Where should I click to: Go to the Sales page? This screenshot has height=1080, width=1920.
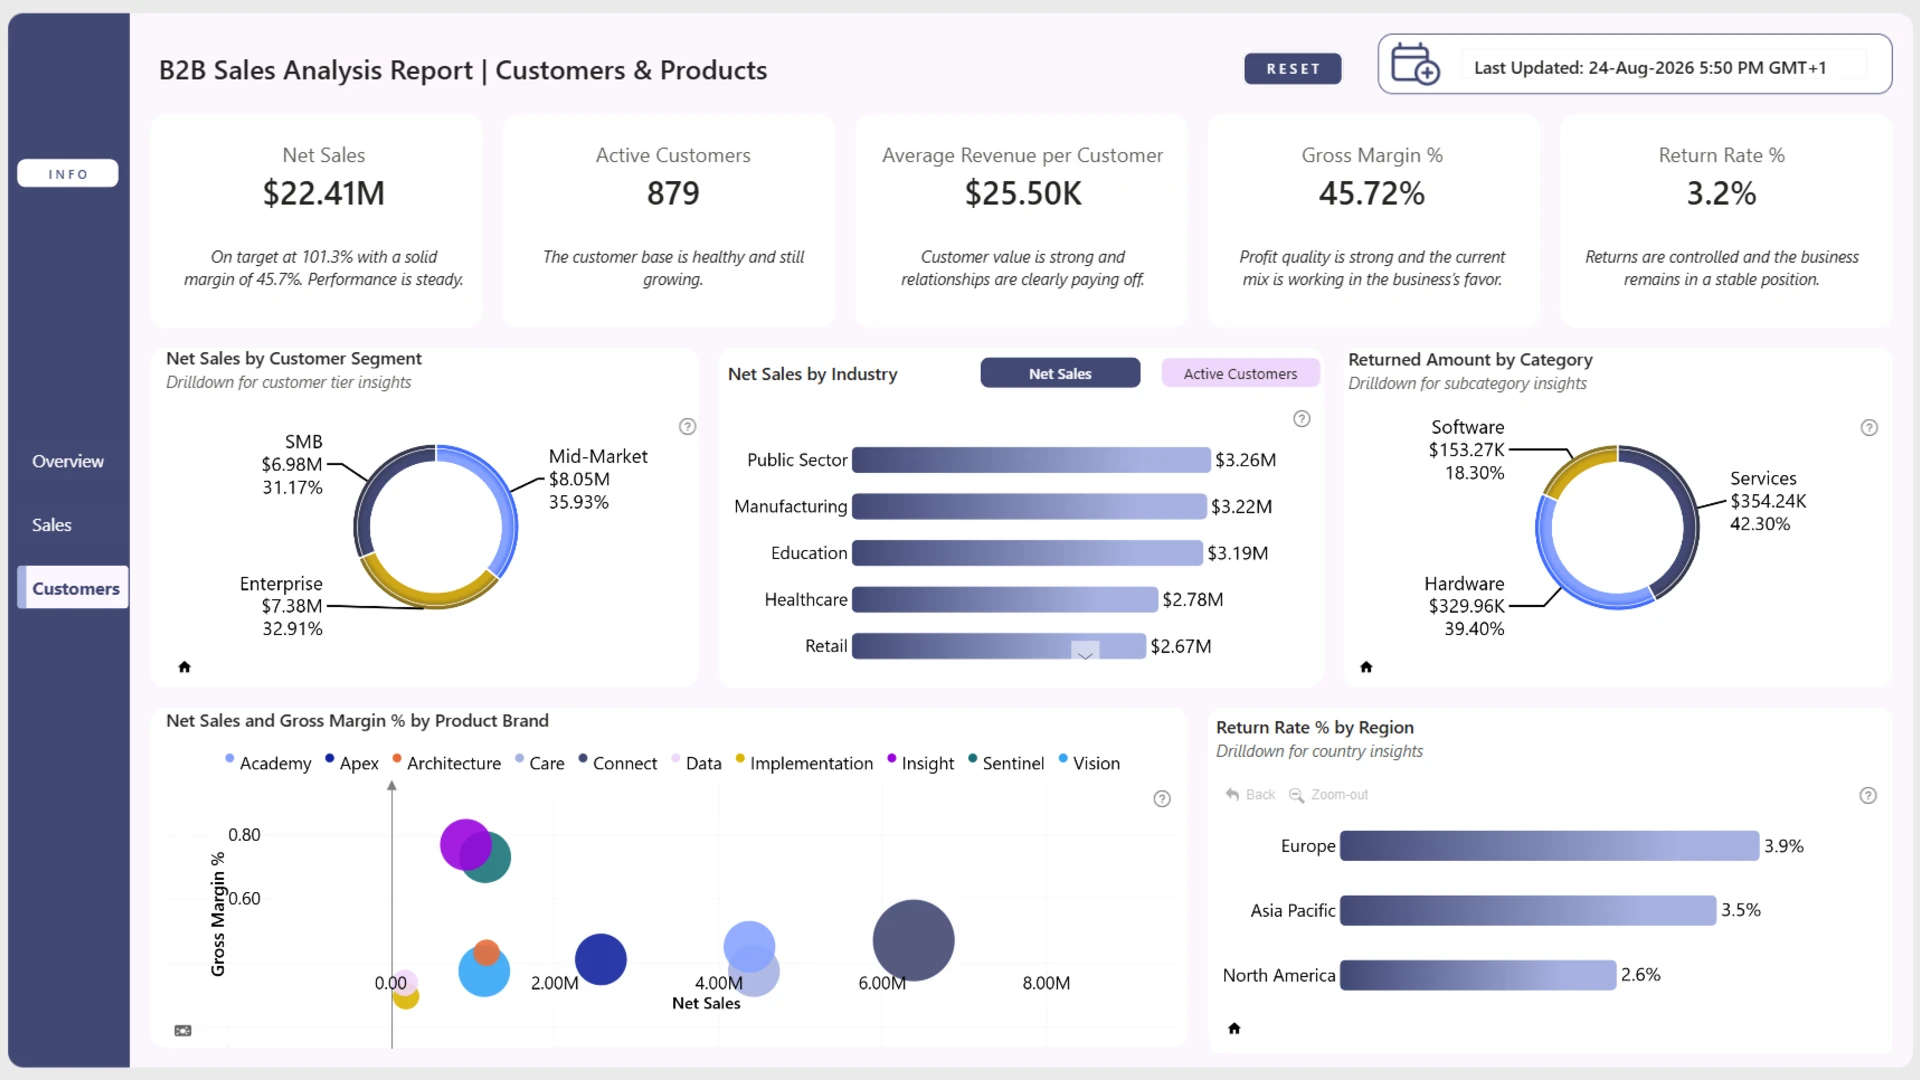click(52, 525)
